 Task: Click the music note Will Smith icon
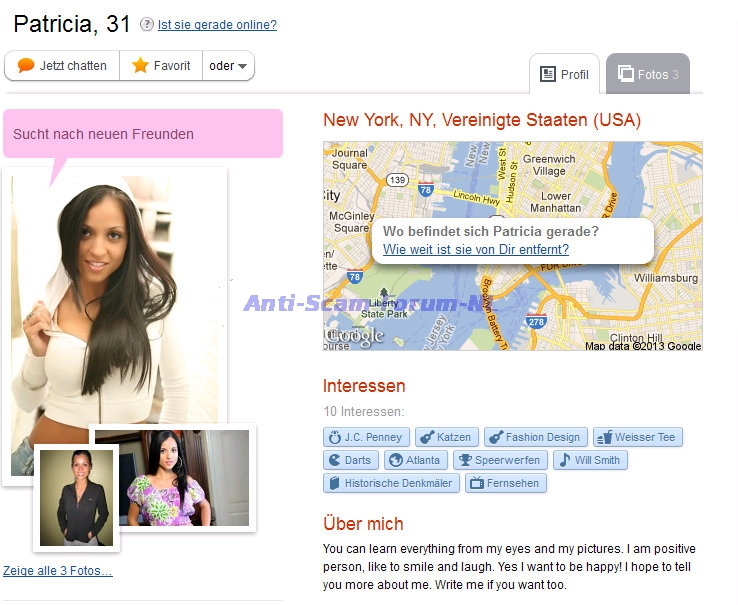565,460
